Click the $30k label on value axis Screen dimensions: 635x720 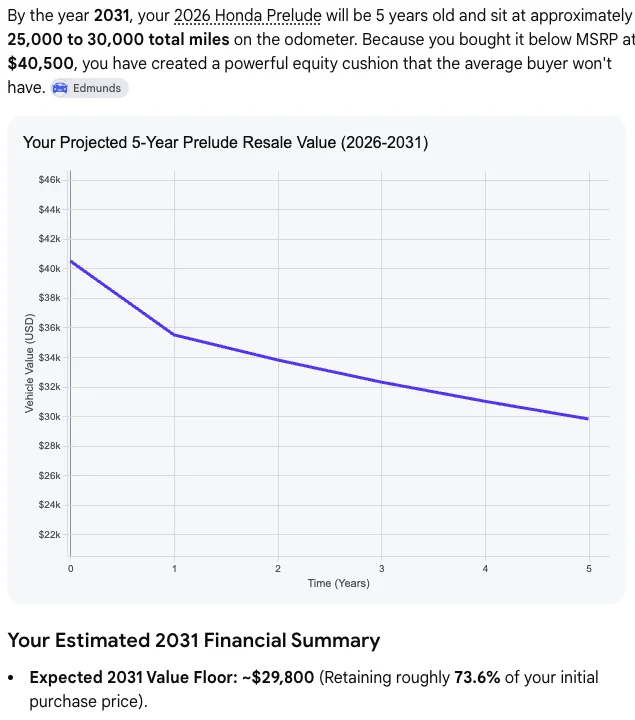(x=50, y=416)
